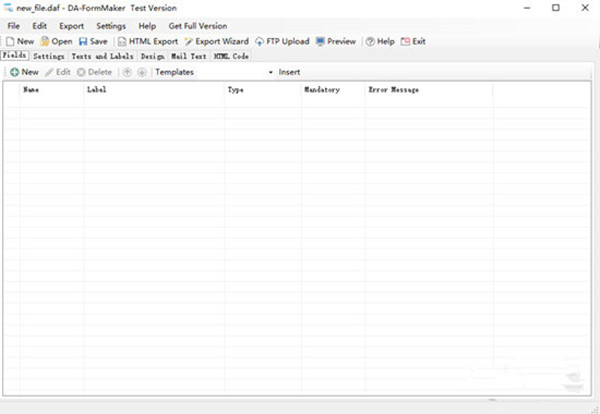Open the Help menu
The image size is (600, 414).
coord(147,26)
